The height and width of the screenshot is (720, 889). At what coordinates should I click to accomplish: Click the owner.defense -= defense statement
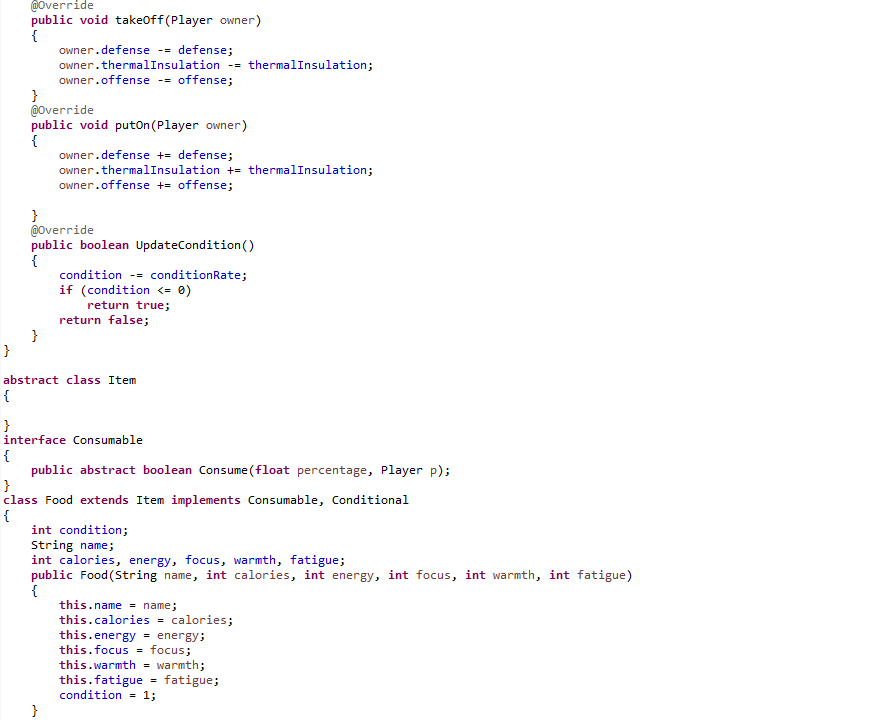click(145, 49)
